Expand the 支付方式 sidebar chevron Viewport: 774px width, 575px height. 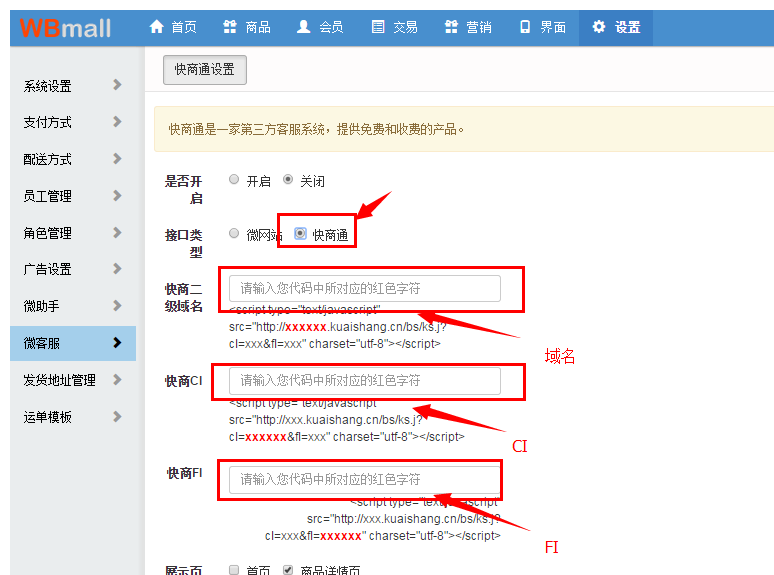(117, 122)
